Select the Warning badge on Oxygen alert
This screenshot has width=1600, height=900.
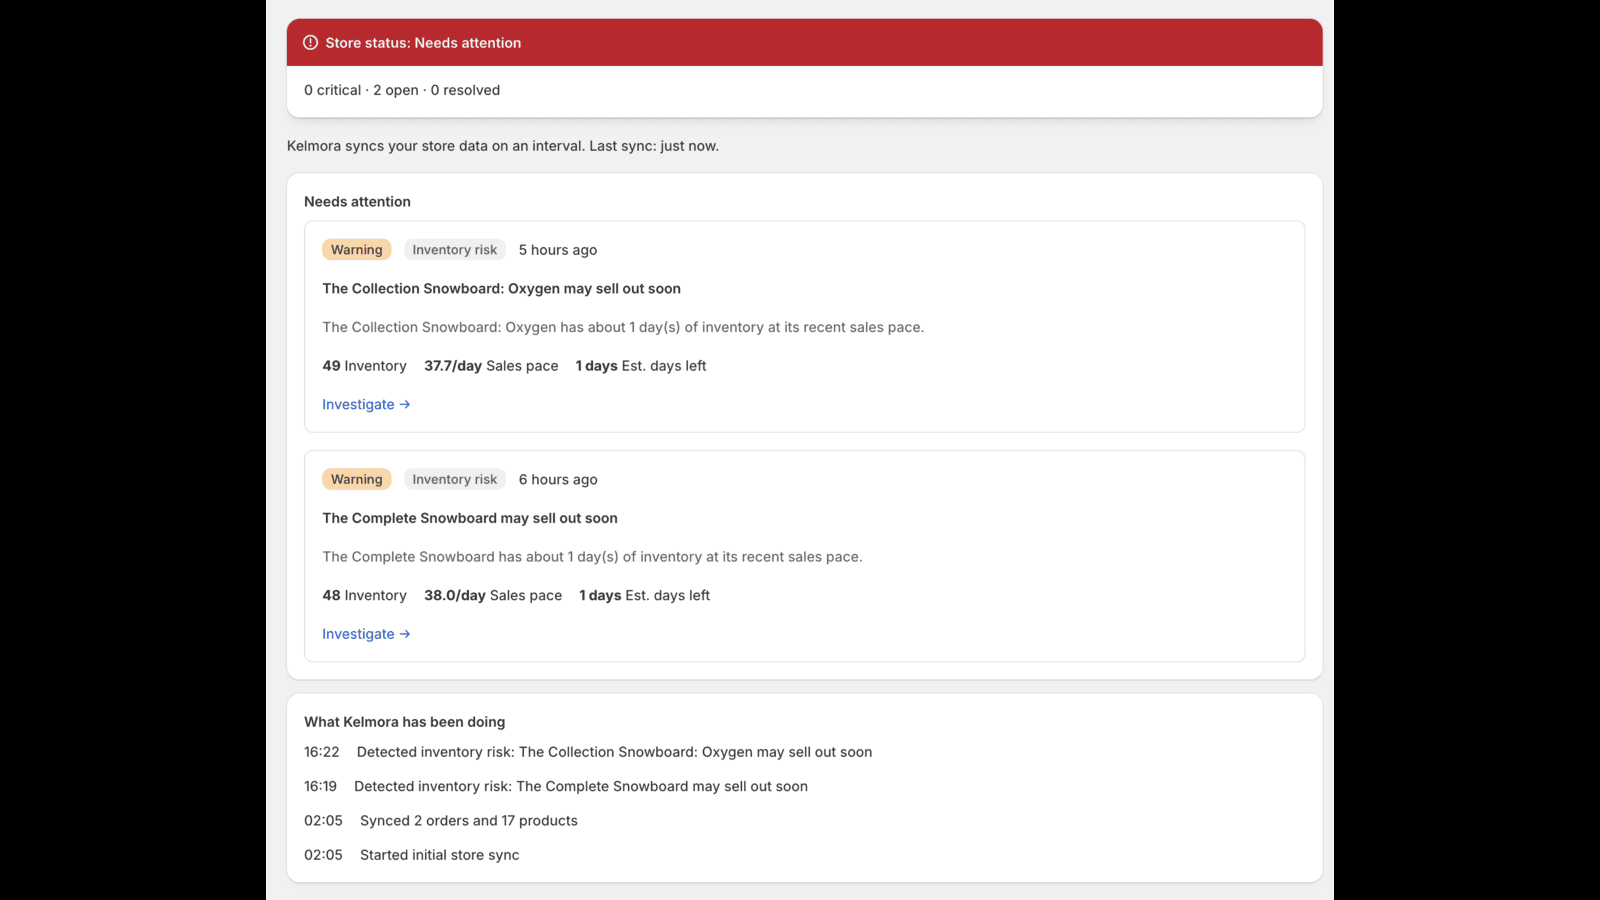[x=357, y=250]
